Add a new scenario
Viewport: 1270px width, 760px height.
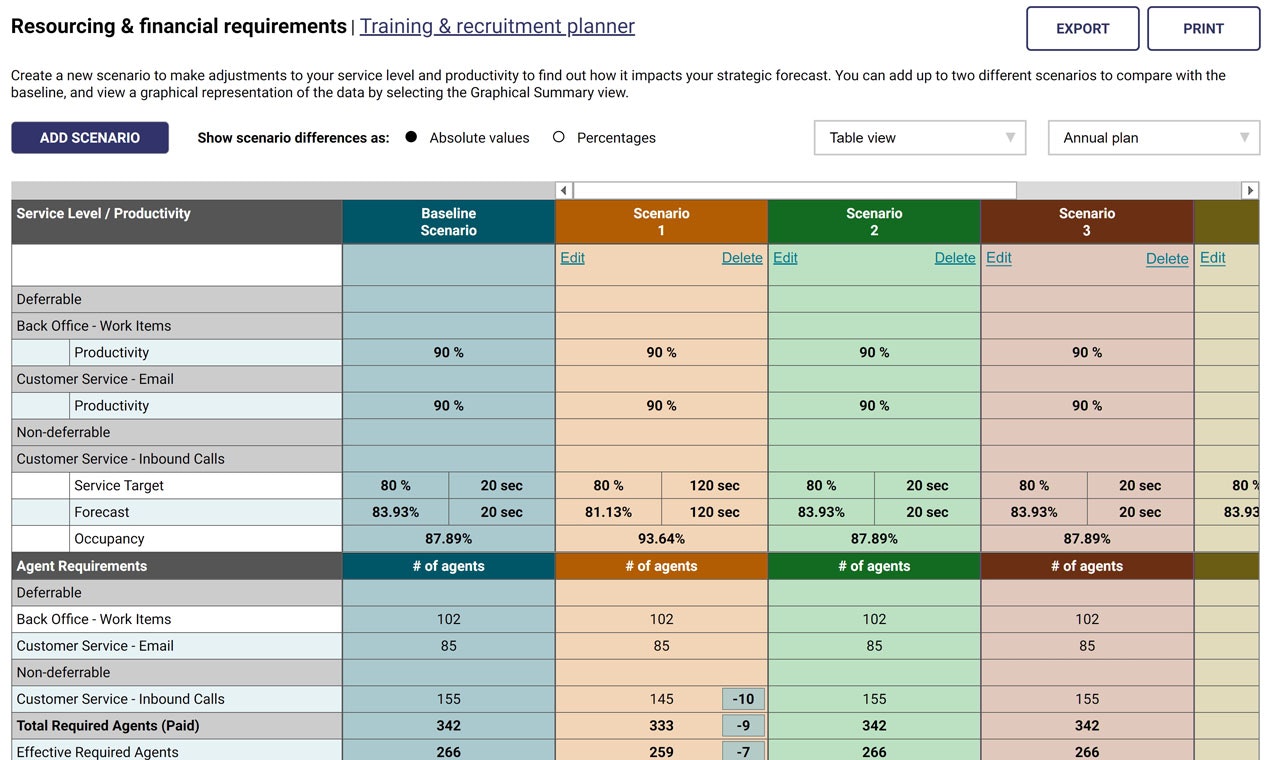click(x=90, y=138)
